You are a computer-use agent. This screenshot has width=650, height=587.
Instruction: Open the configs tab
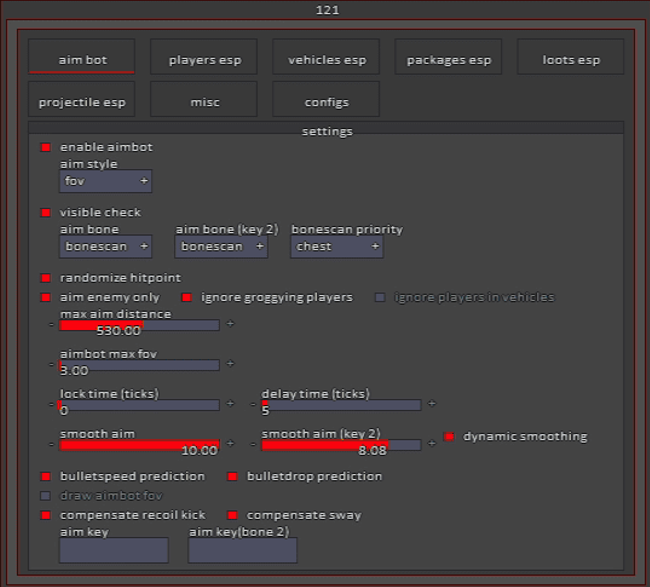click(x=326, y=101)
